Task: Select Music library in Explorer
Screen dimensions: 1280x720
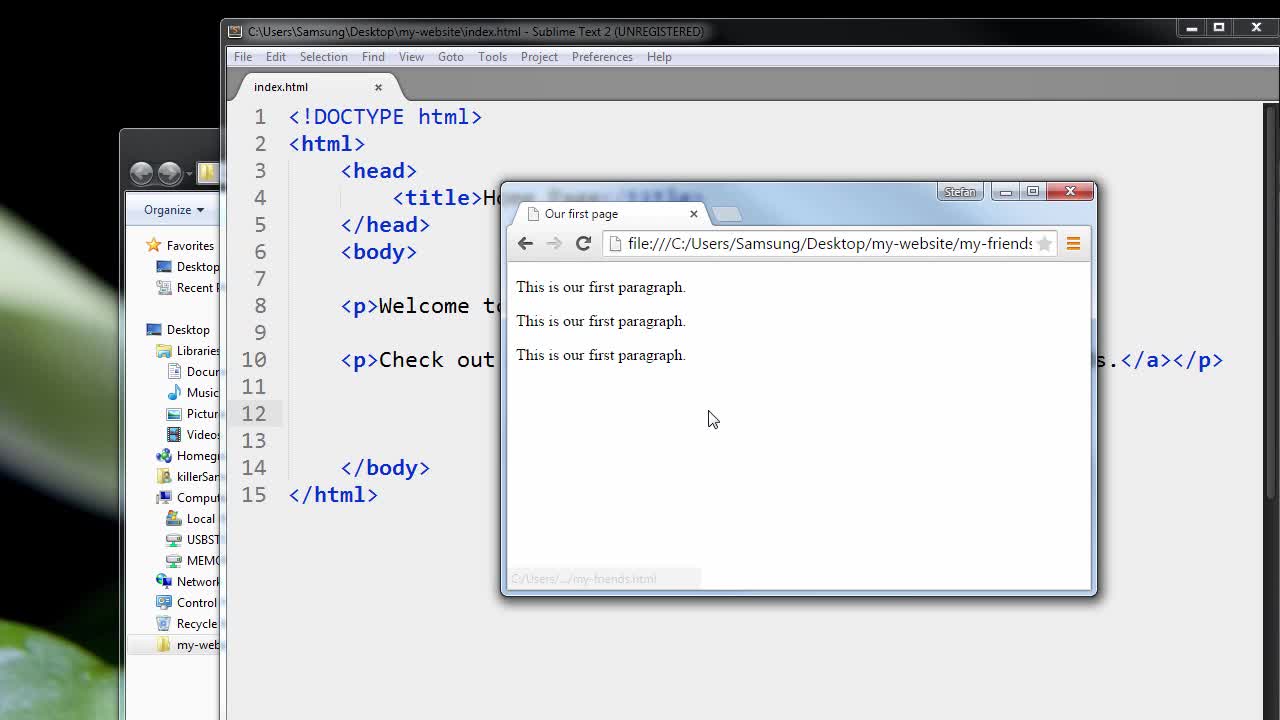Action: (x=193, y=393)
